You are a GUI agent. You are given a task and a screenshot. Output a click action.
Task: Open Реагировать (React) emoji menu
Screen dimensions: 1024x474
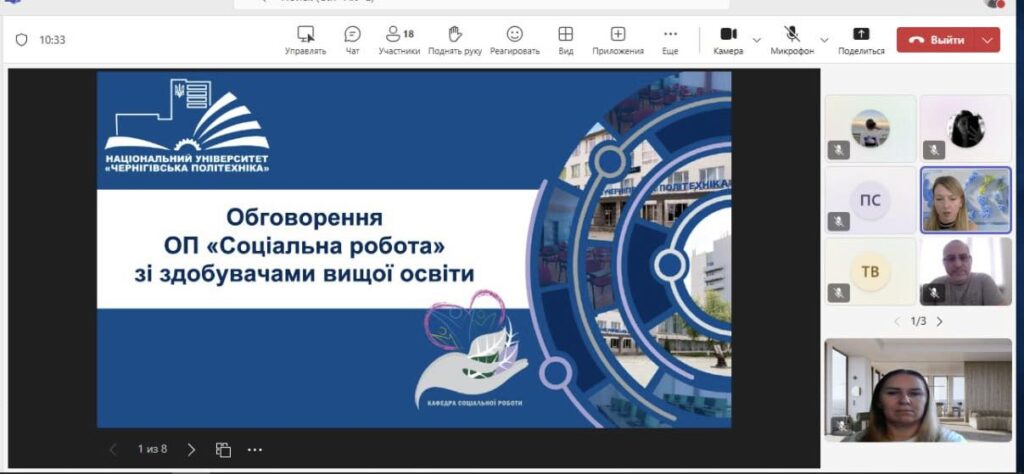[x=514, y=35]
